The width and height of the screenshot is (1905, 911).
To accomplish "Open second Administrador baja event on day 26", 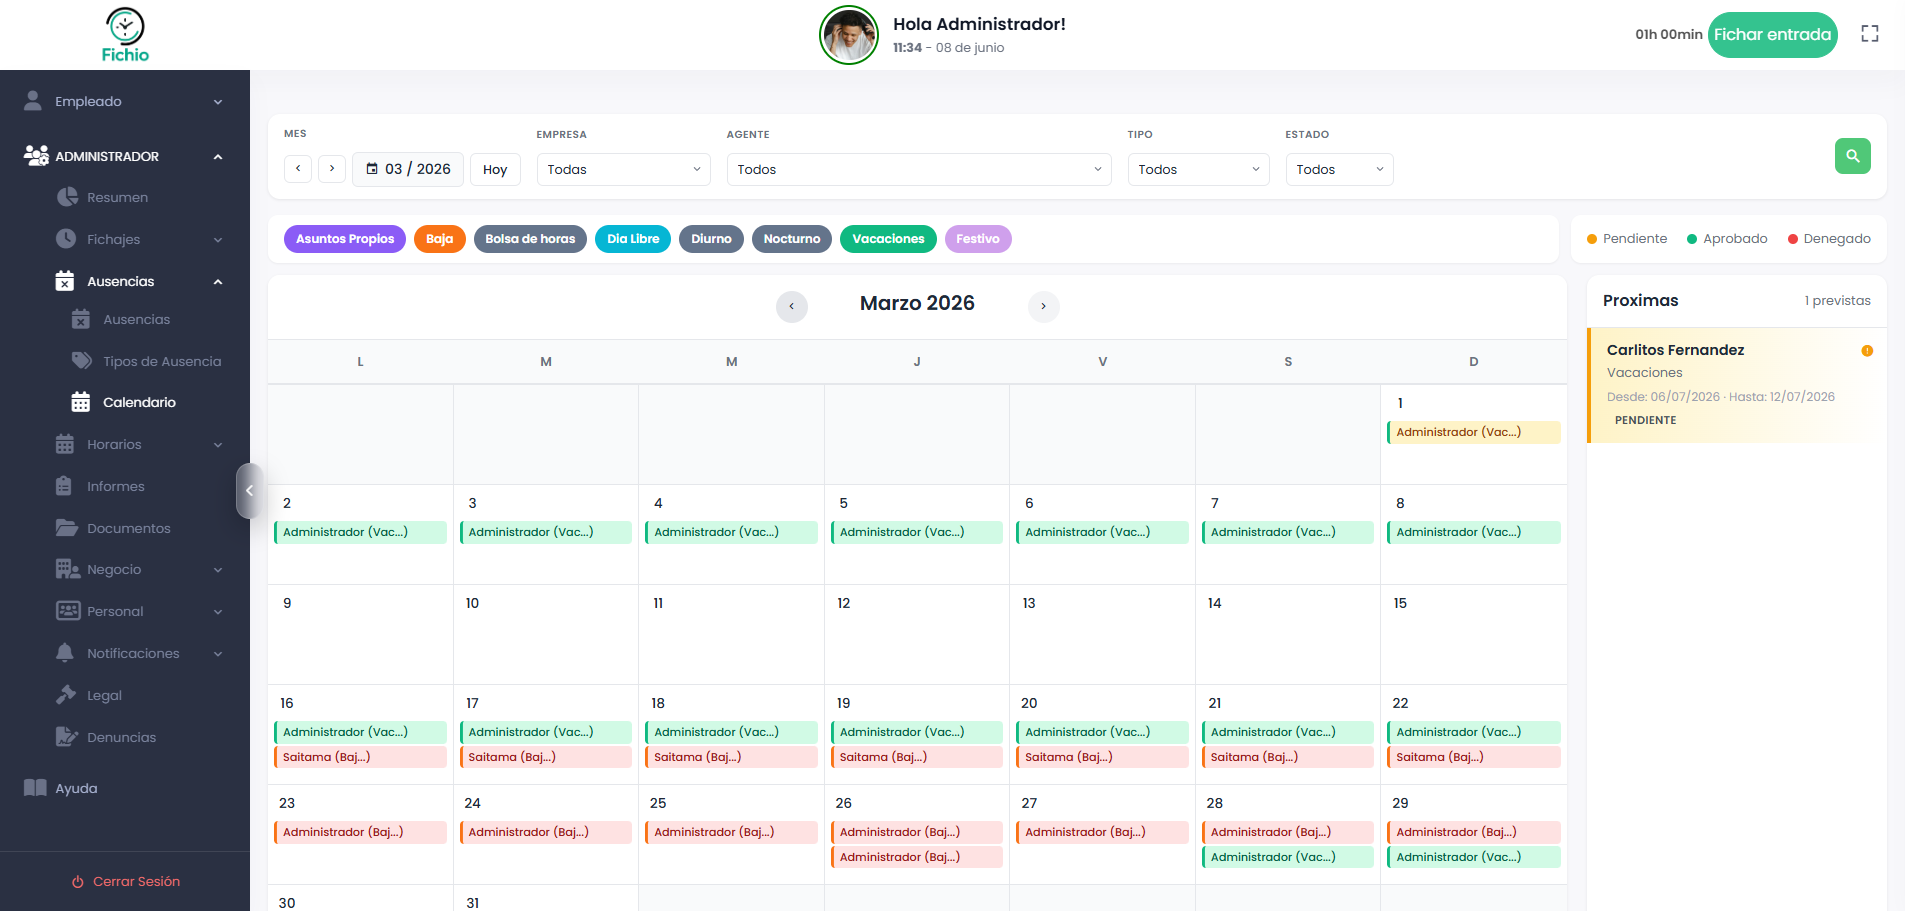I will (x=916, y=858).
